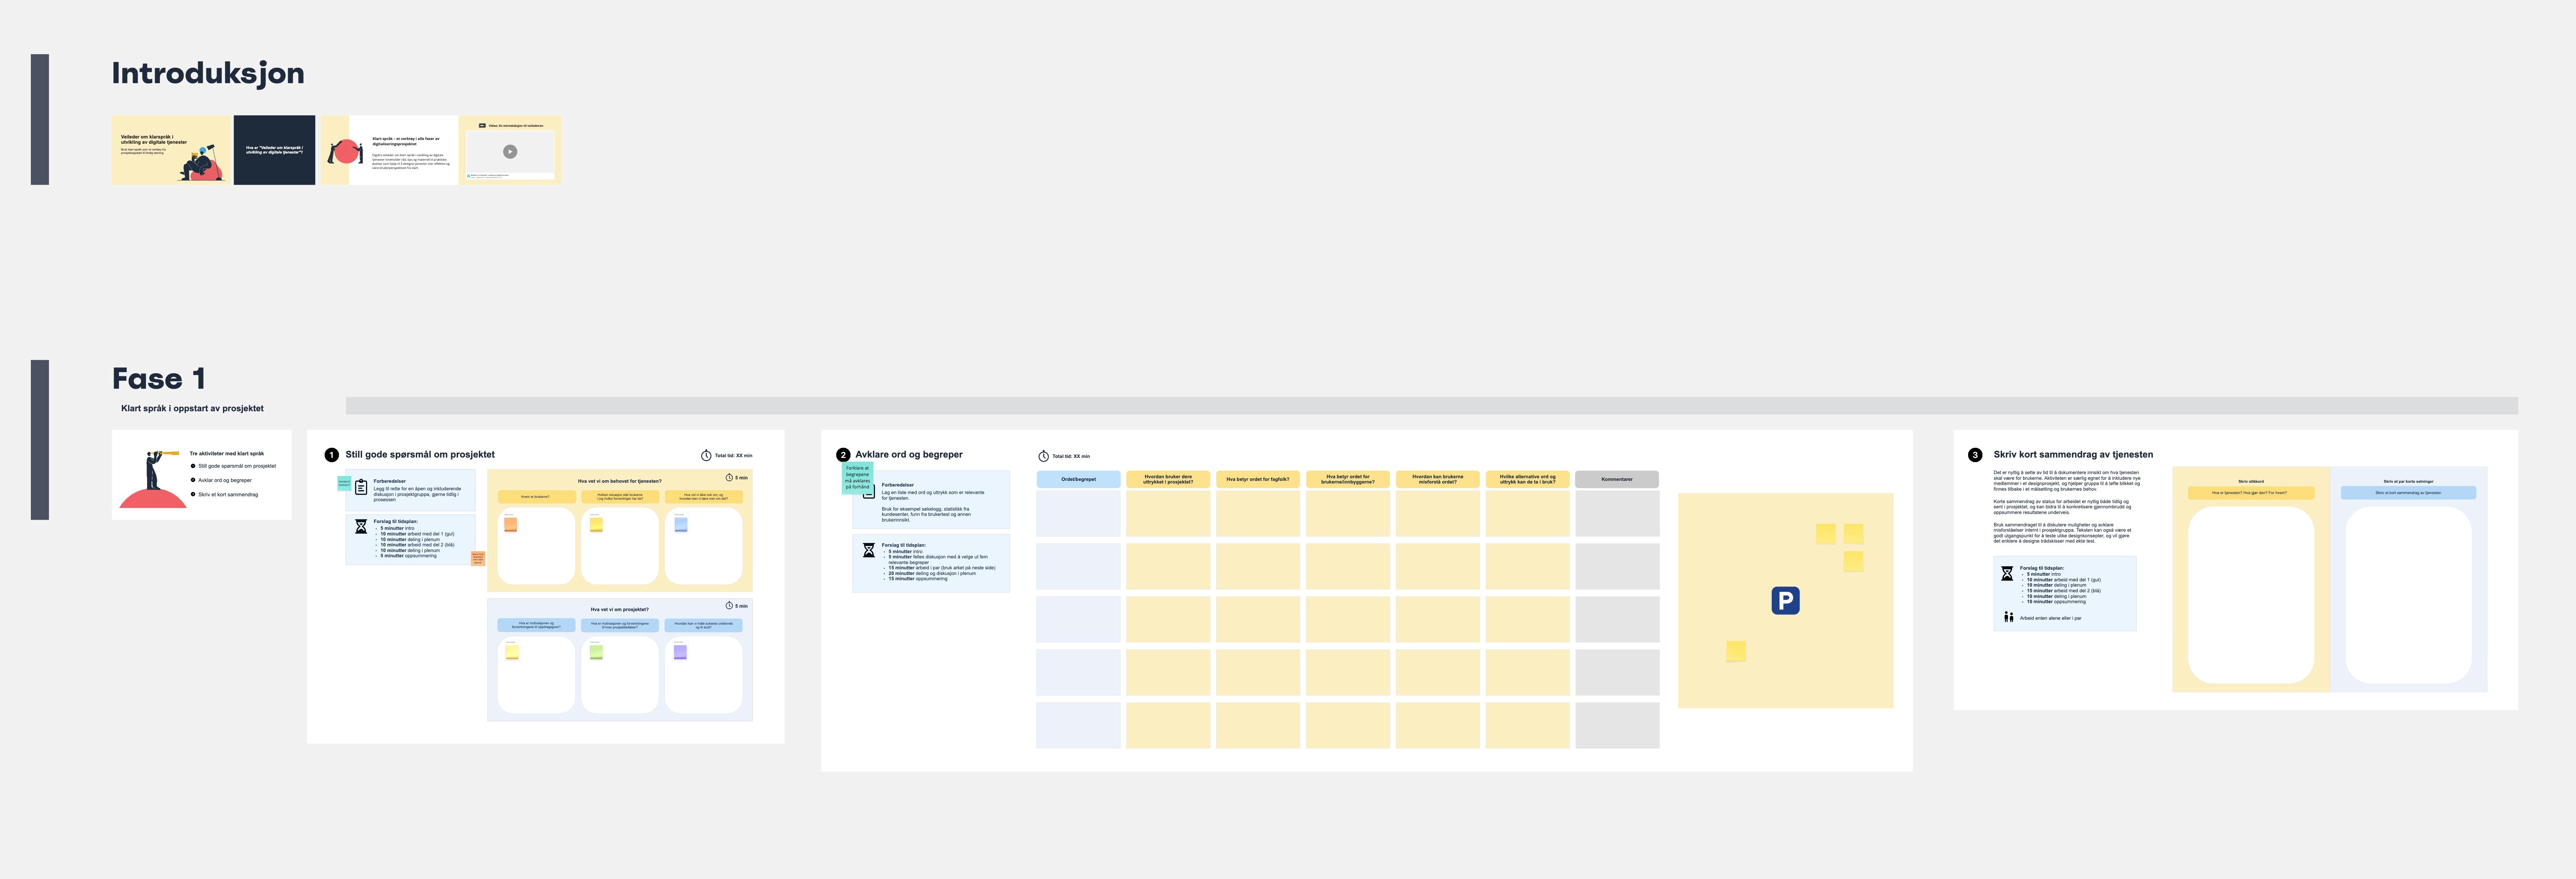Click the 'Hva betyr ordet for fagfolk?' header
This screenshot has width=2576, height=879.
(x=1257, y=479)
